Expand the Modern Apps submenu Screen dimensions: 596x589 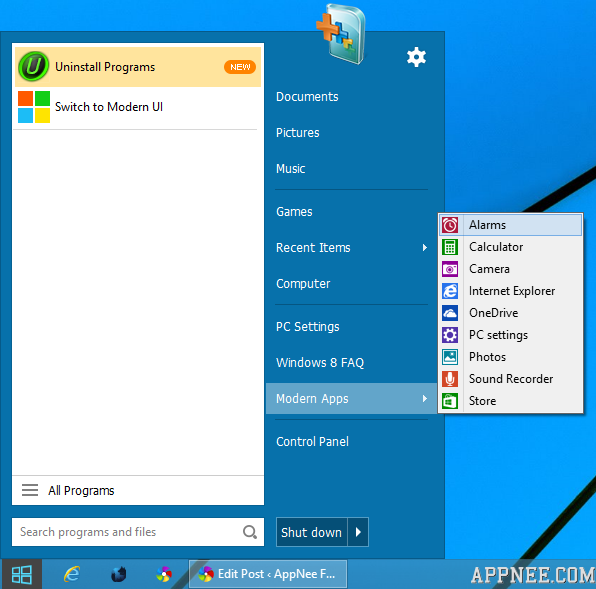tap(351, 399)
